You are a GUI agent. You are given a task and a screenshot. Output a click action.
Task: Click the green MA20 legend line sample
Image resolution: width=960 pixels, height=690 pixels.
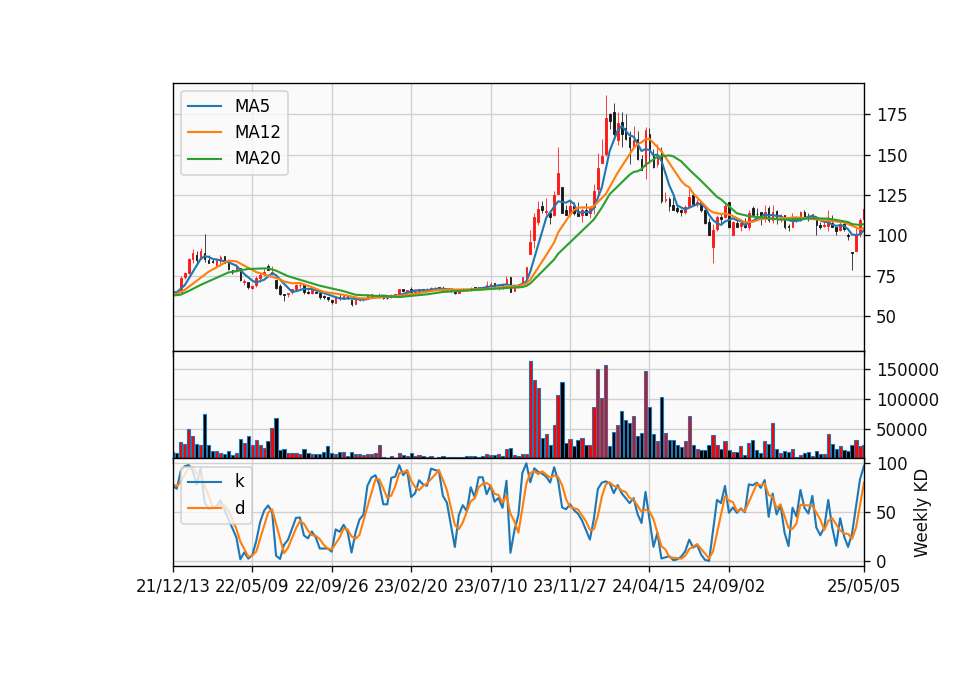coord(204,159)
